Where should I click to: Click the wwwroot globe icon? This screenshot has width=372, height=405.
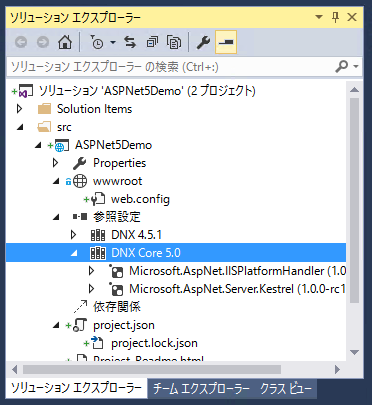(x=80, y=181)
